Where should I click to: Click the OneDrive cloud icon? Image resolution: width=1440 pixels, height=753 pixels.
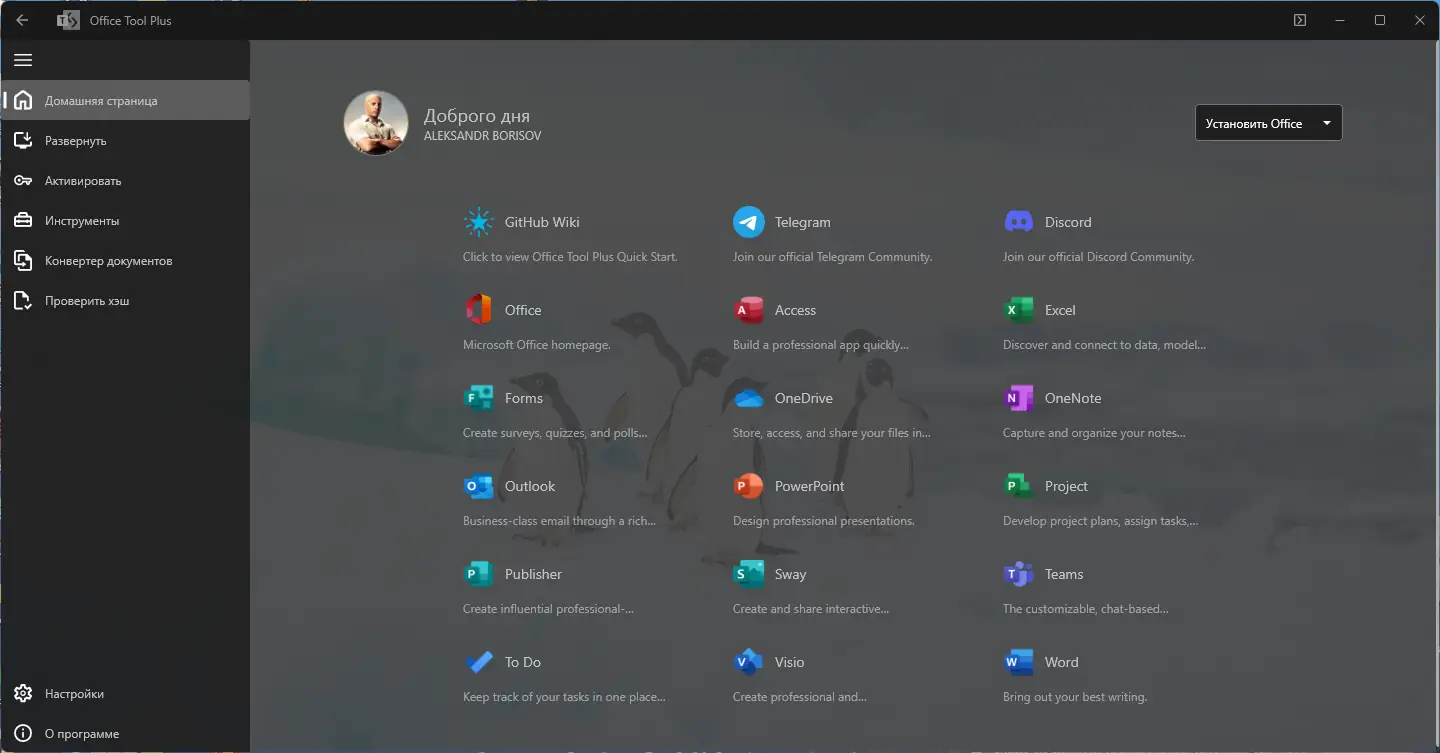(749, 398)
